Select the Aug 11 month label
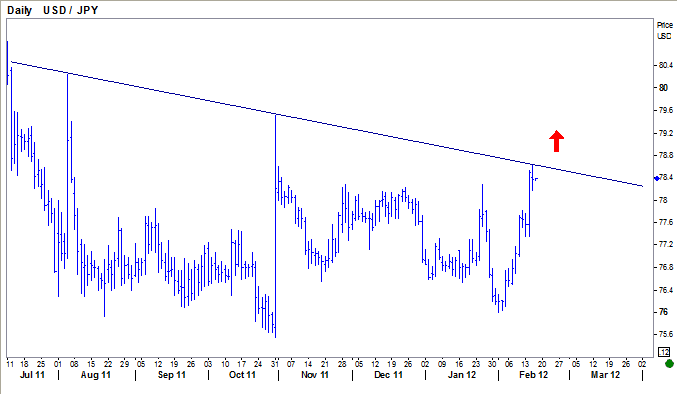 point(96,375)
